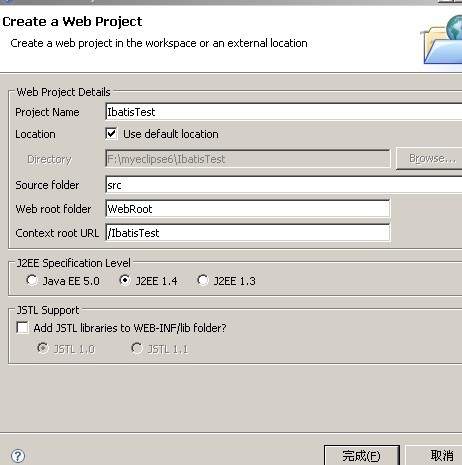Click the 'J2EE Specification Level' group title
462x465 pixels.
(74, 263)
